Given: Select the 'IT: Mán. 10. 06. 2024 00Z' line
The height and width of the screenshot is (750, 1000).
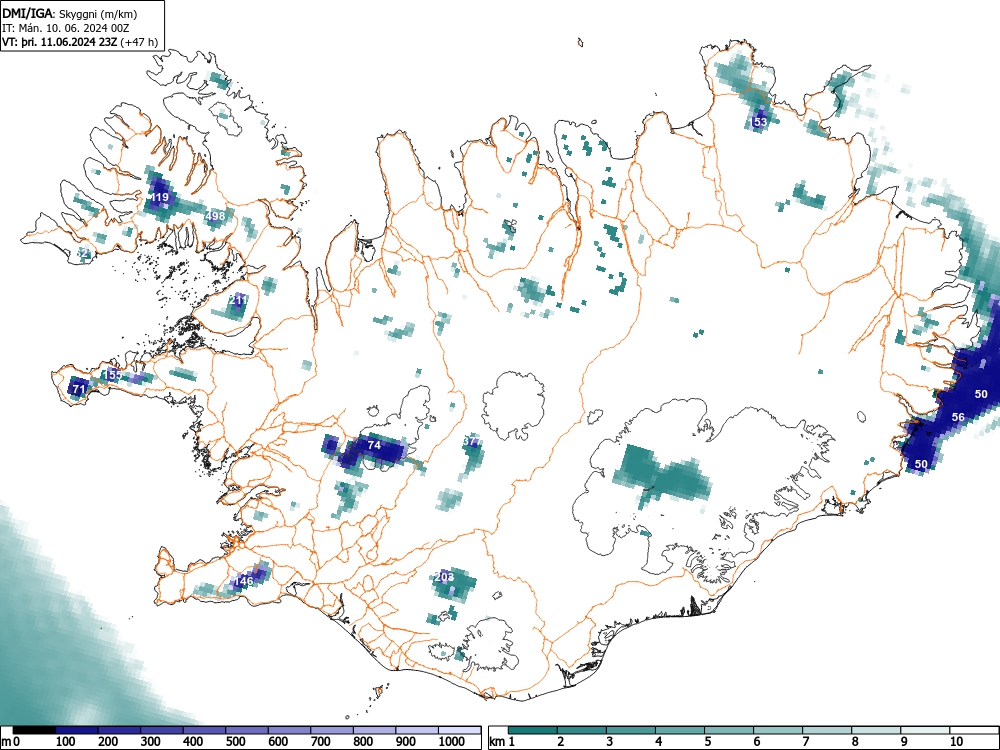Looking at the screenshot, I should 66,28.
